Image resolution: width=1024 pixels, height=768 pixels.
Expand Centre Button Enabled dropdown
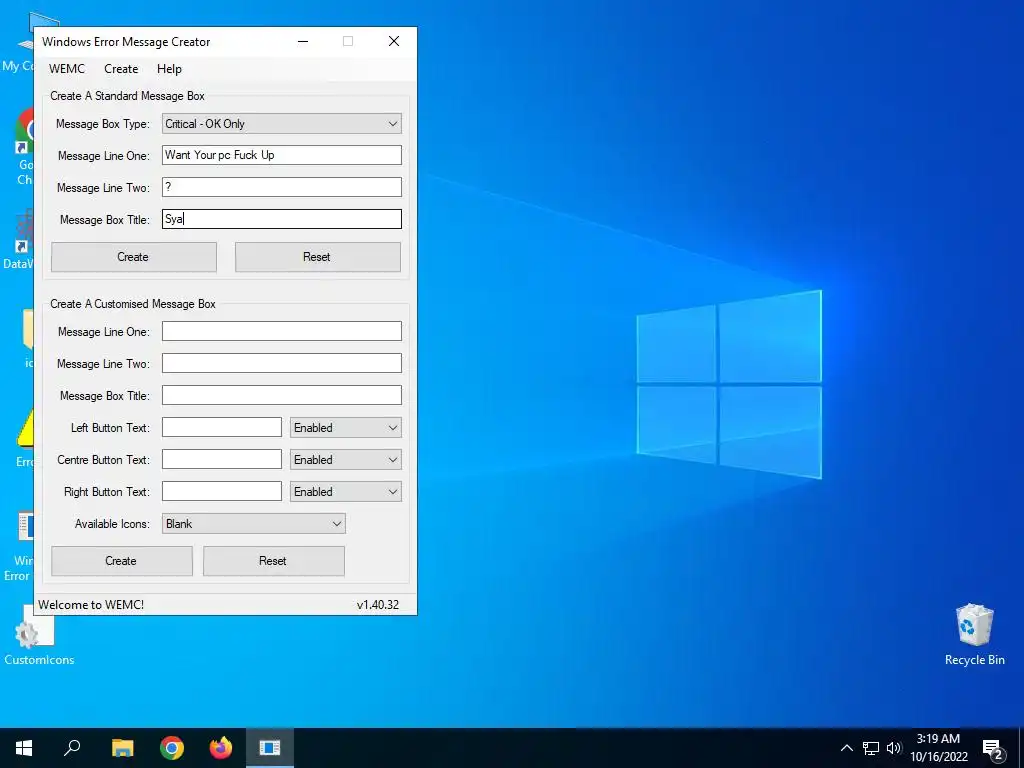pos(345,460)
